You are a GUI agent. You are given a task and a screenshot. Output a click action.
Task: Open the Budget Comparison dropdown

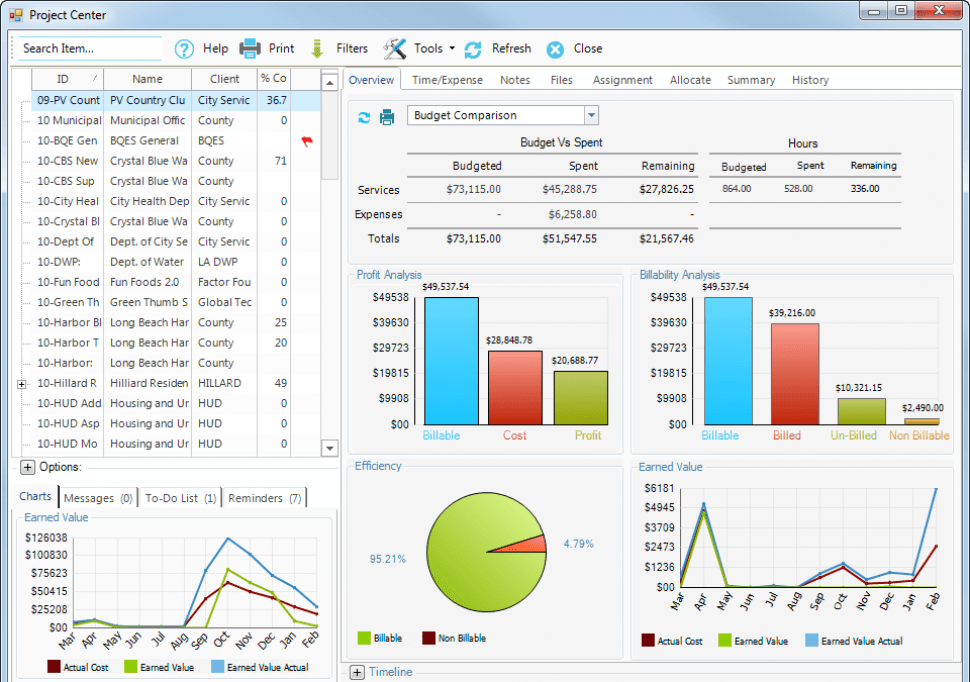point(591,116)
